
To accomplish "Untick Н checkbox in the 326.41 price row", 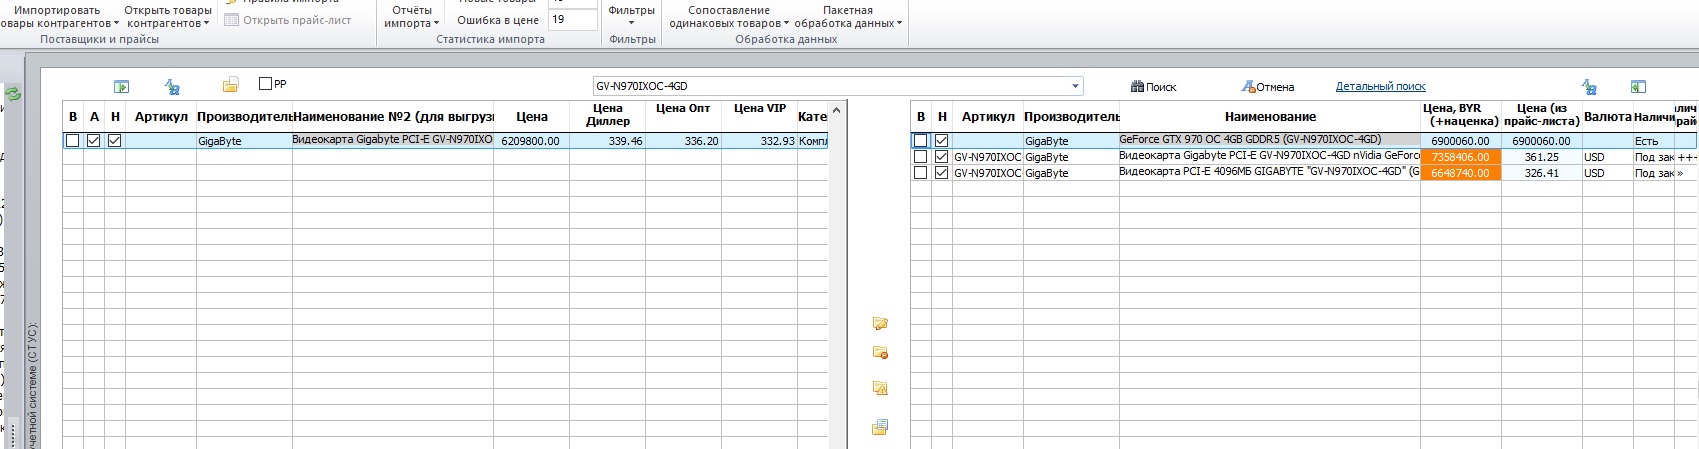I will click(941, 173).
